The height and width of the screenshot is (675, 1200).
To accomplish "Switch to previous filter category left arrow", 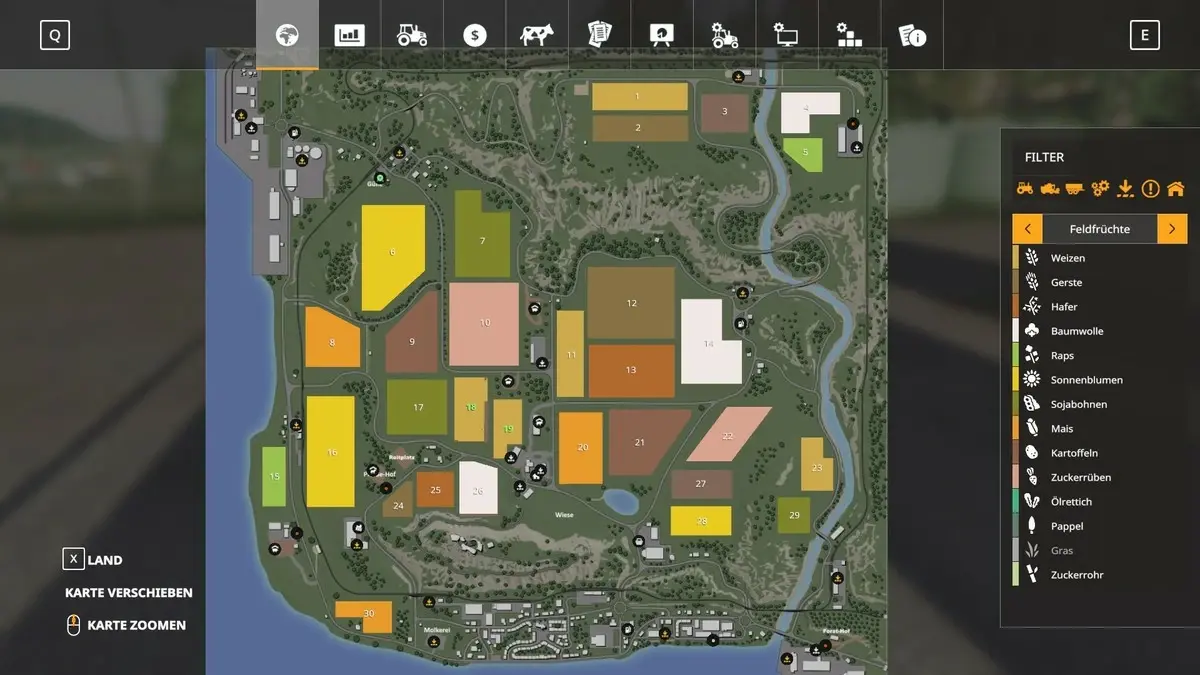I will point(1027,229).
